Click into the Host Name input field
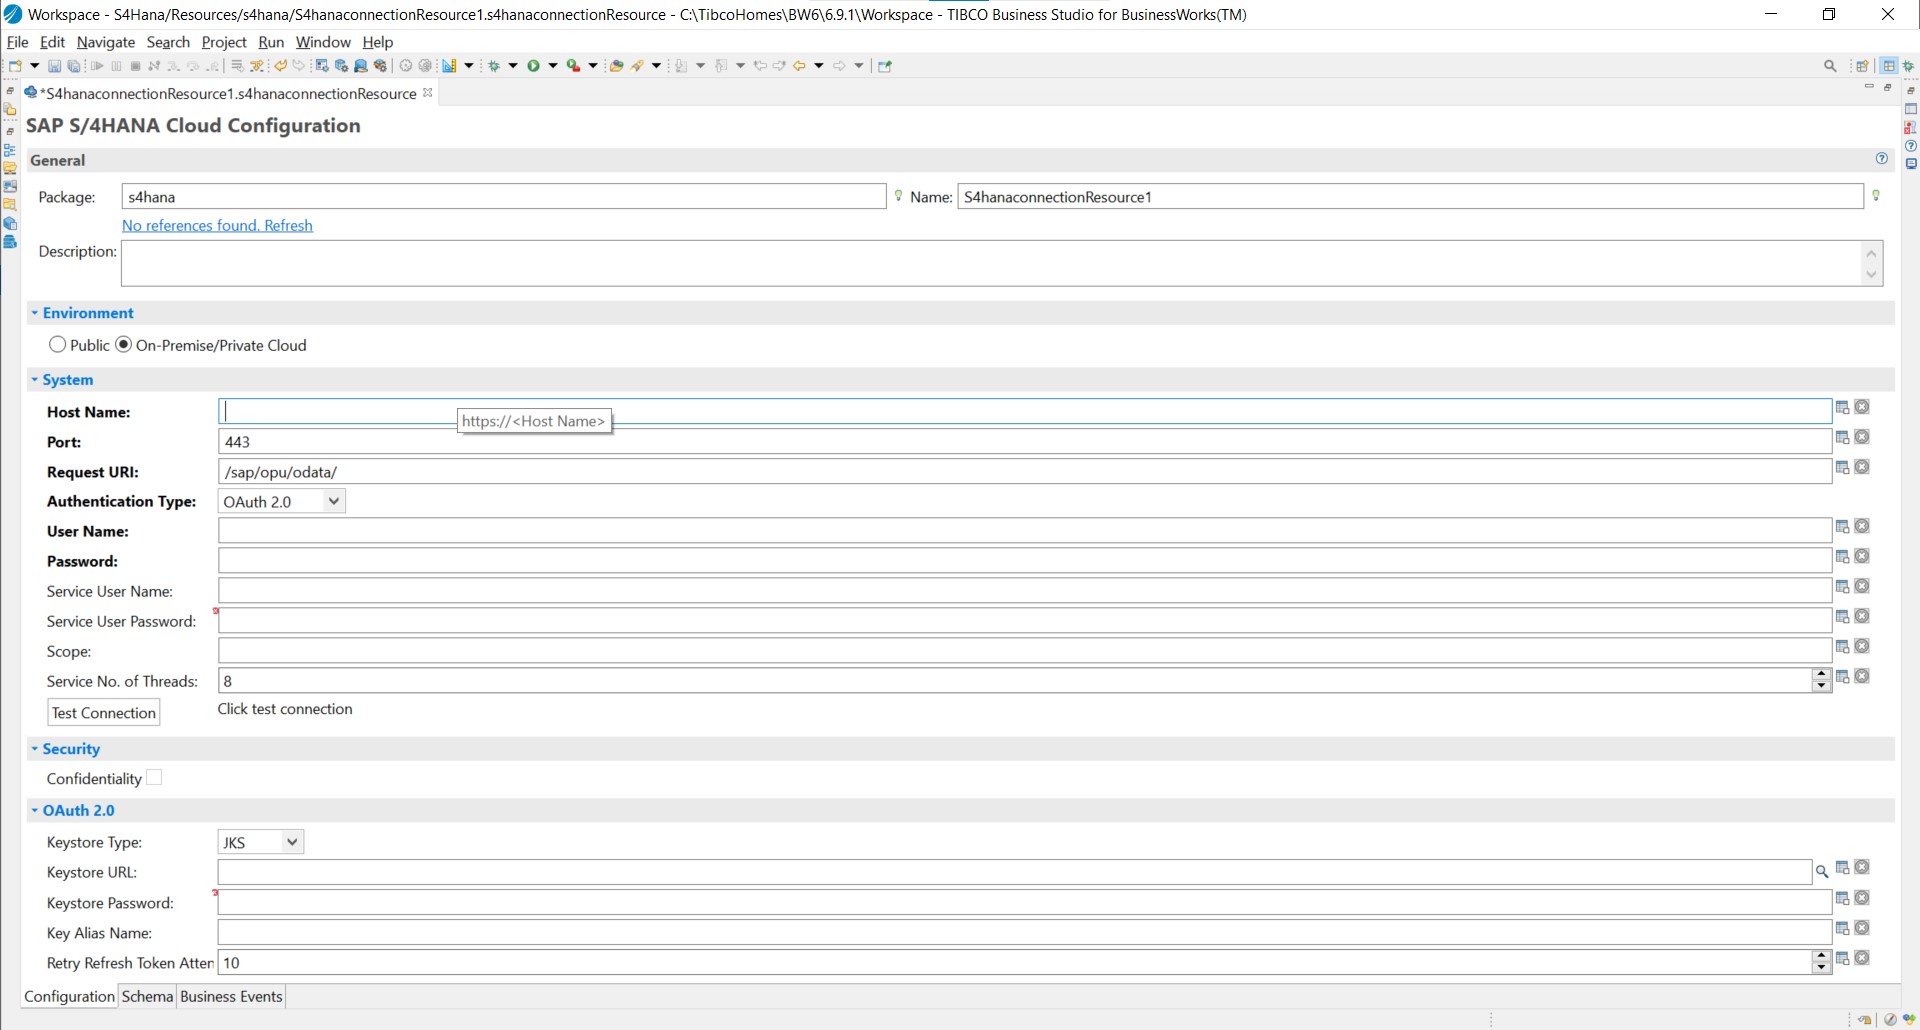The height and width of the screenshot is (1030, 1920). (1025, 411)
